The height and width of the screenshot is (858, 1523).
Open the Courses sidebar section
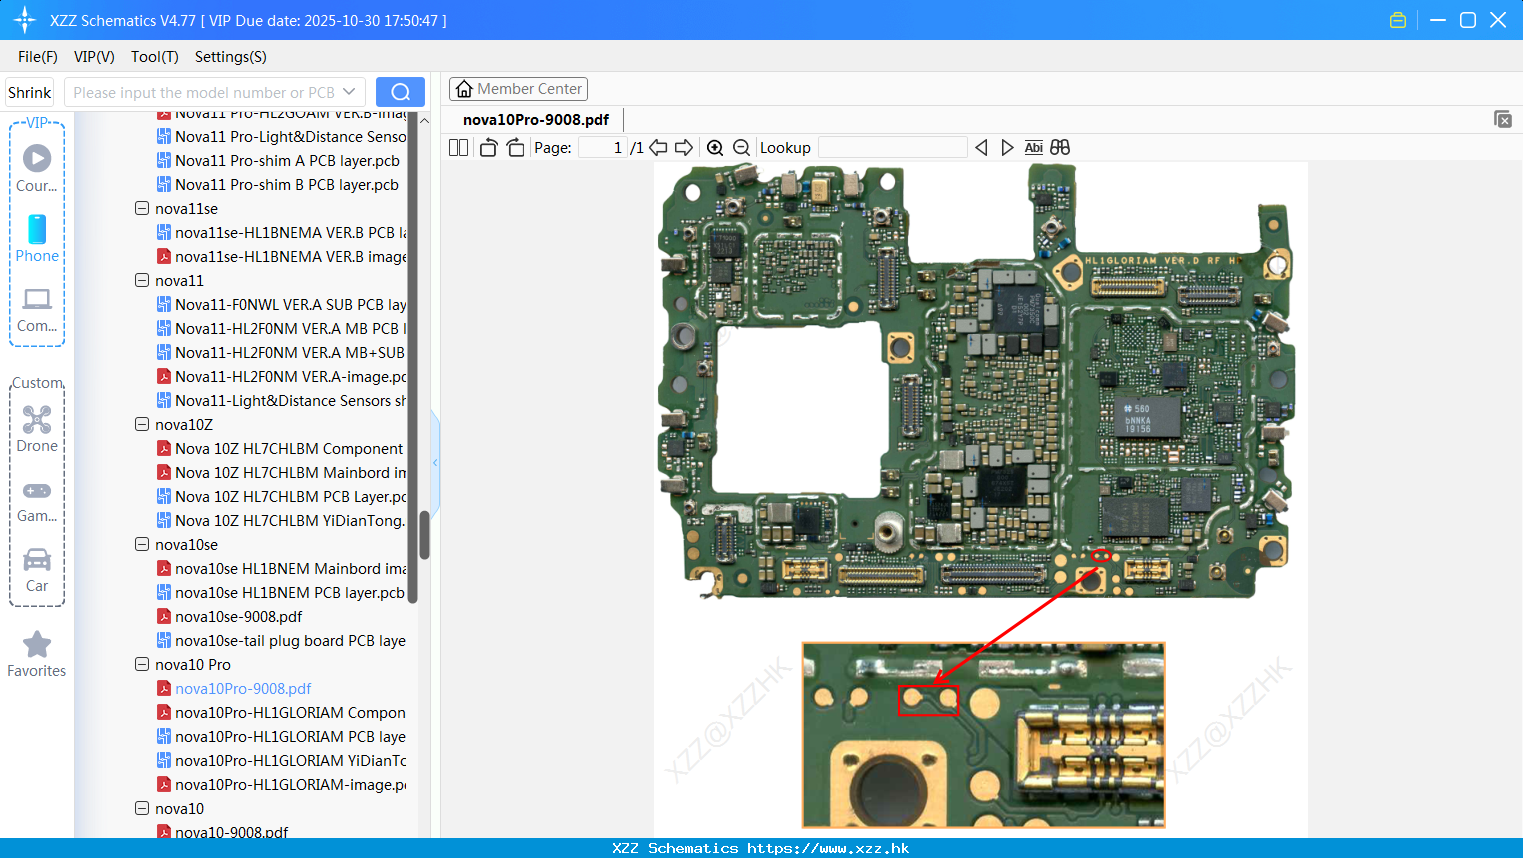pos(37,168)
